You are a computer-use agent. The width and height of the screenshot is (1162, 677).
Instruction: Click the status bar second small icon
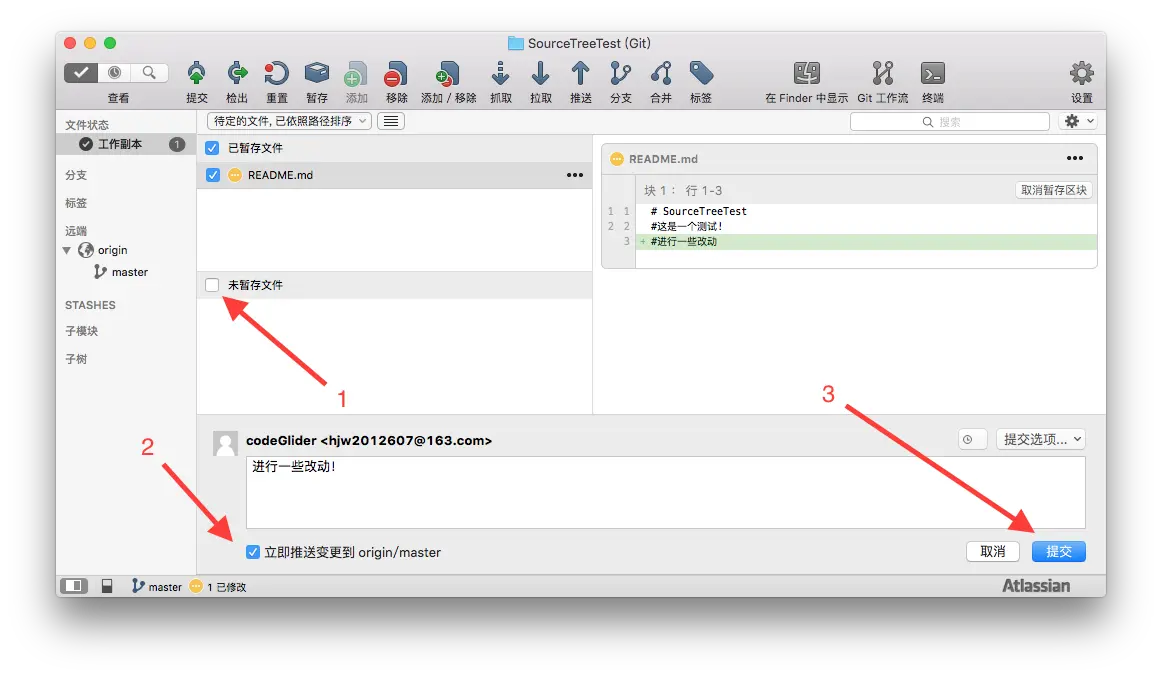coord(107,586)
